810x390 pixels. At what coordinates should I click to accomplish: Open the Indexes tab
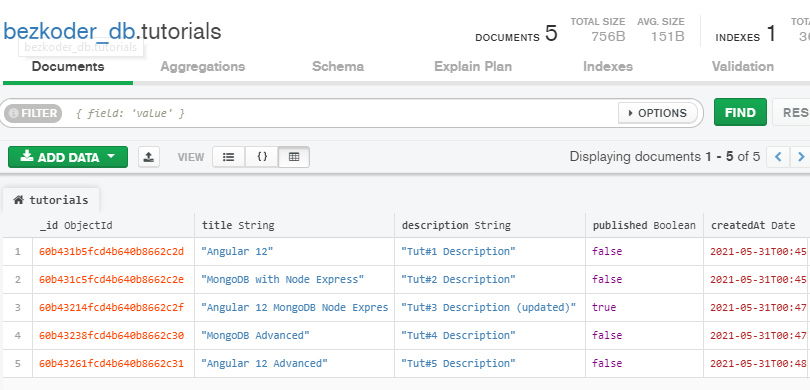tap(608, 67)
